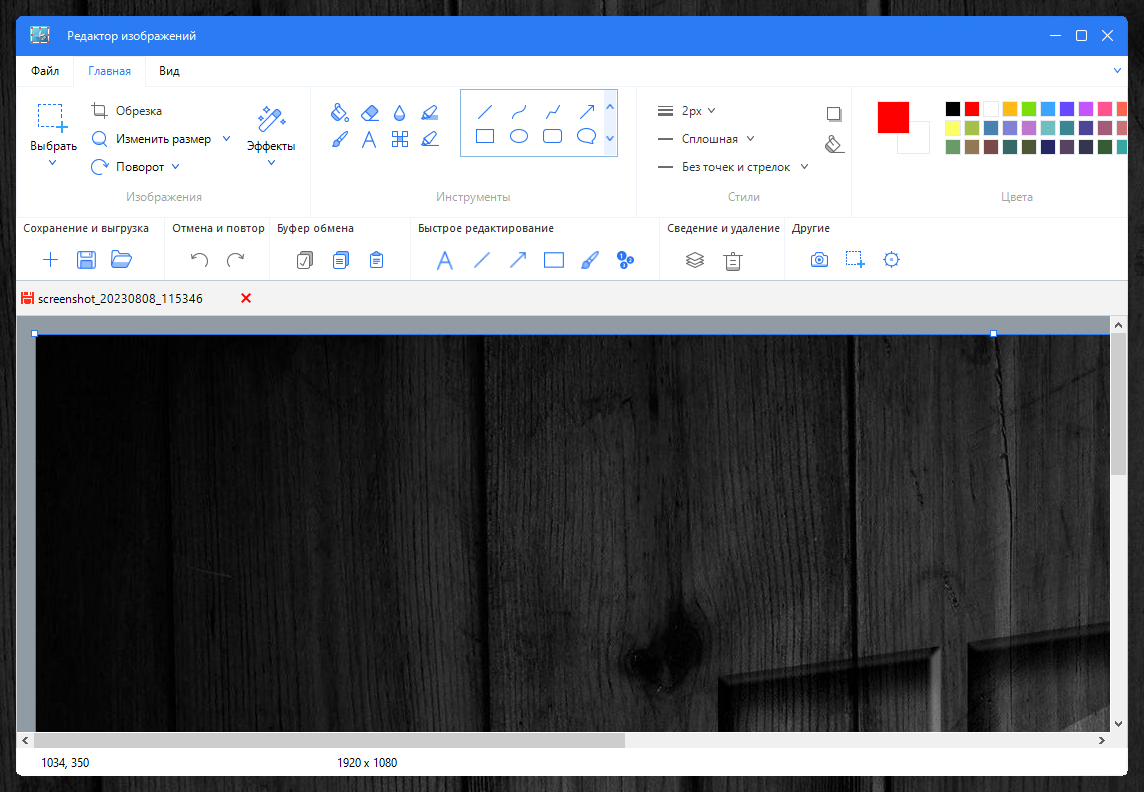Image resolution: width=1144 pixels, height=792 pixels.
Task: Open a file with the folder icon
Action: coord(121,259)
